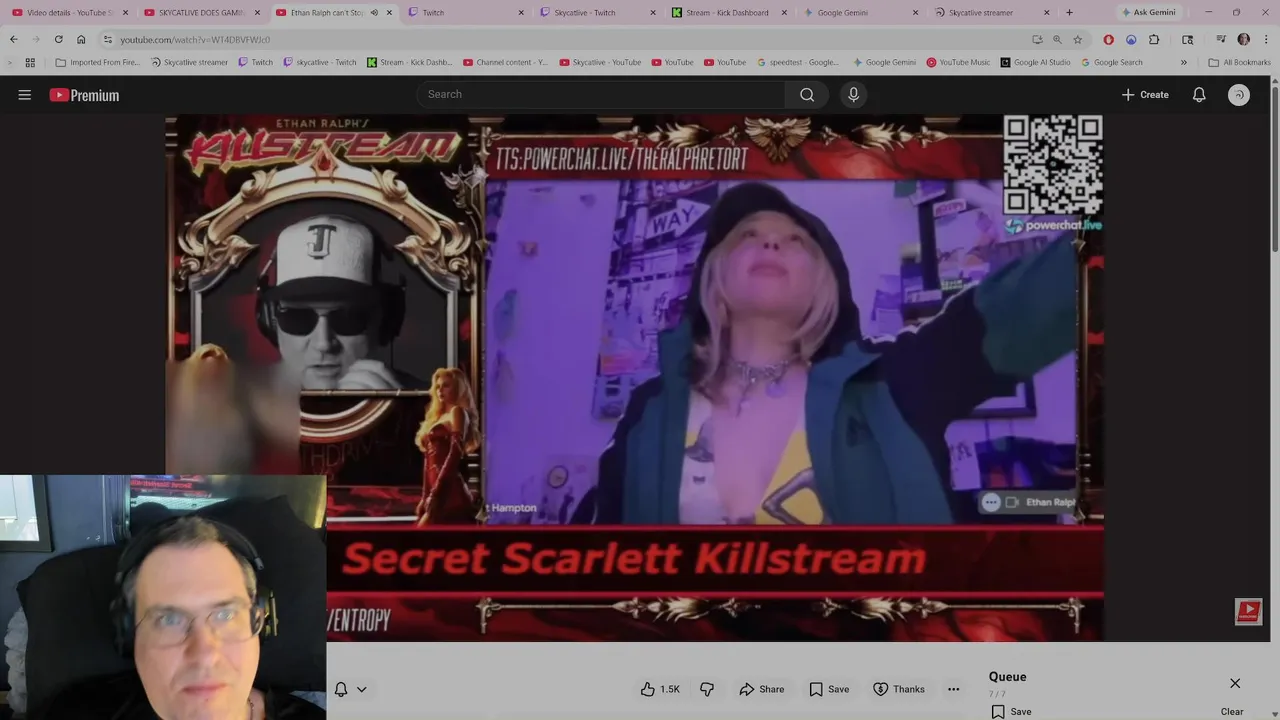Click the red subscribe watermark on video
1280x720 pixels.
tap(1248, 611)
